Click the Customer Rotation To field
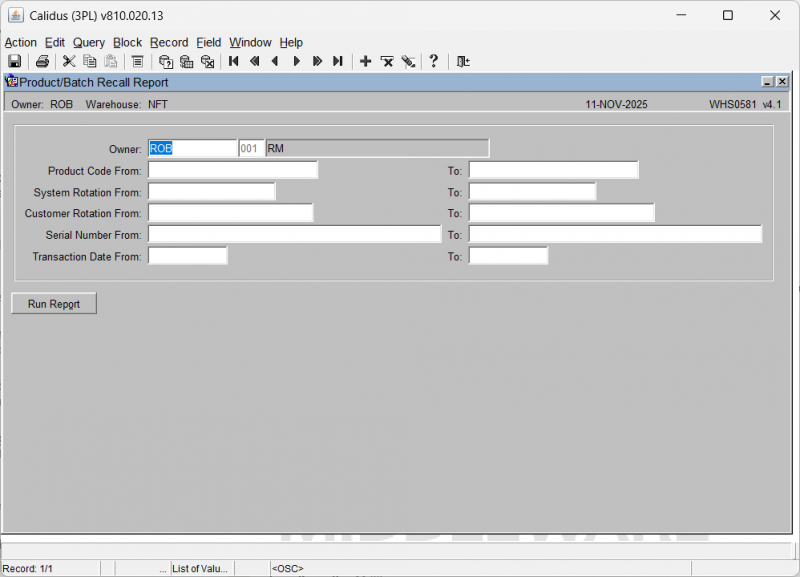The width and height of the screenshot is (800, 577). [x=561, y=213]
